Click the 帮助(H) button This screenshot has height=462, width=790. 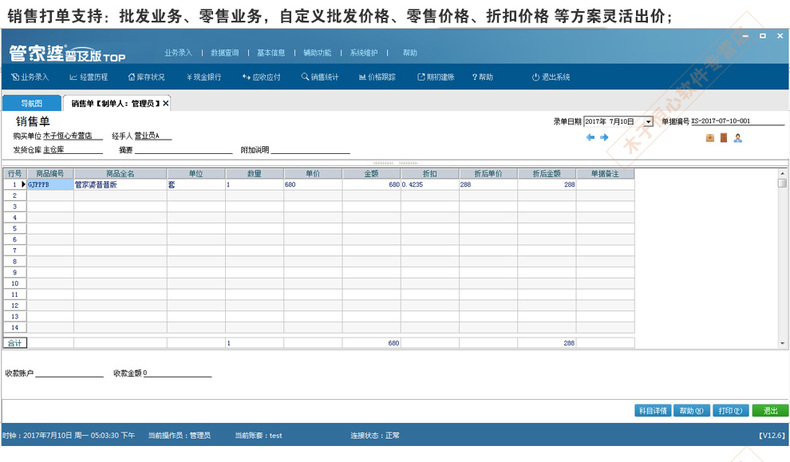pos(691,411)
